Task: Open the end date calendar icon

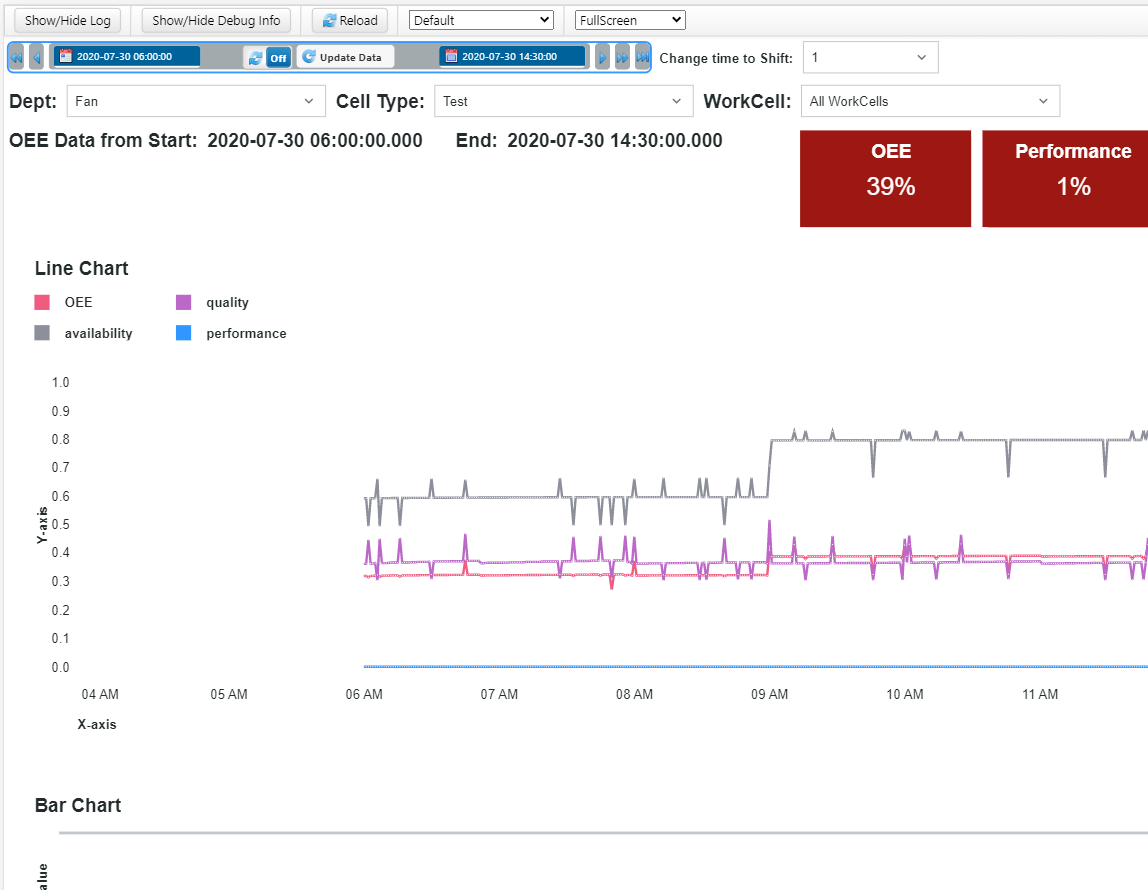Action: point(451,57)
